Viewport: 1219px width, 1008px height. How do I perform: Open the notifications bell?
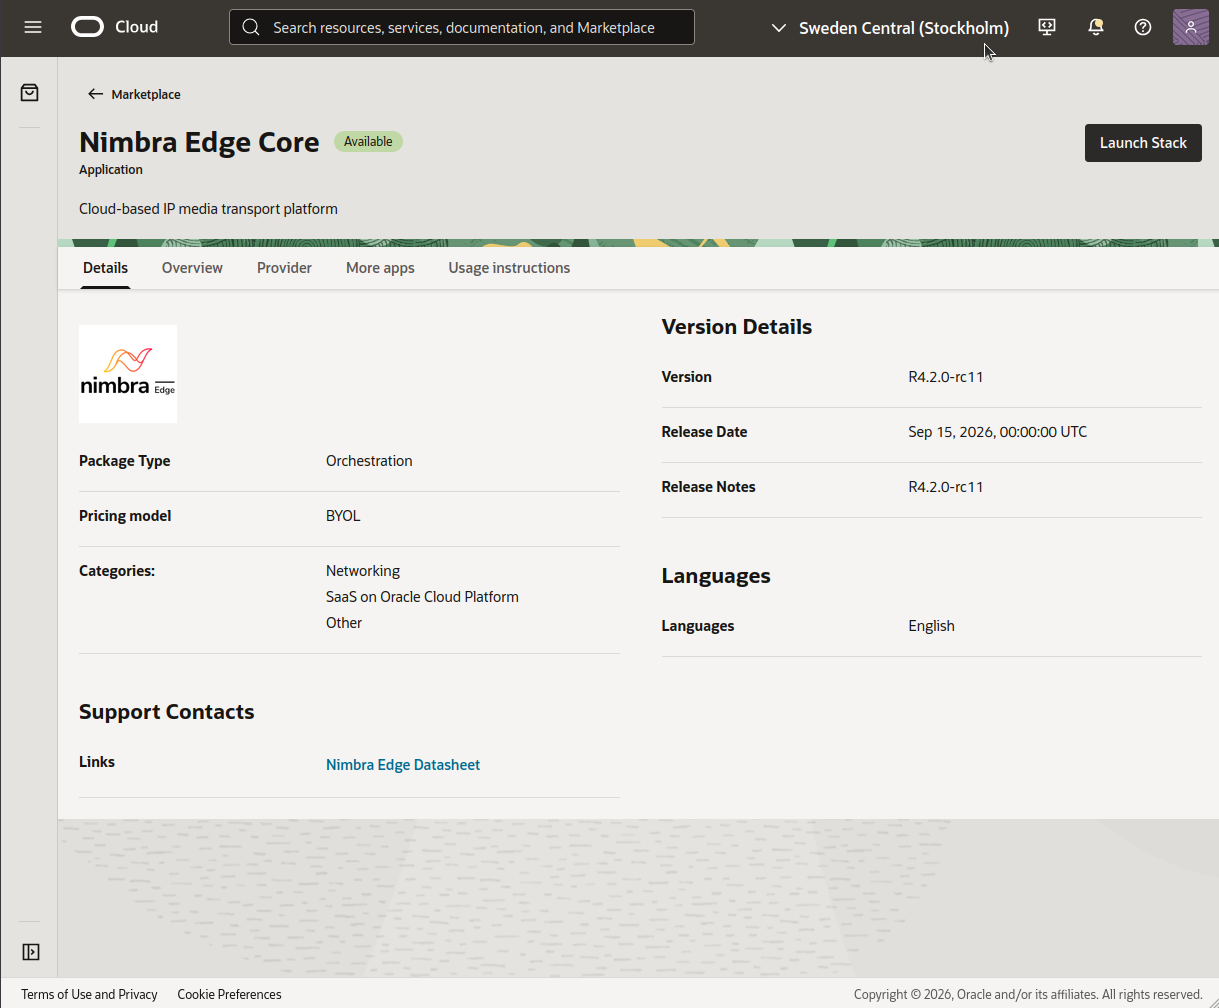point(1095,27)
